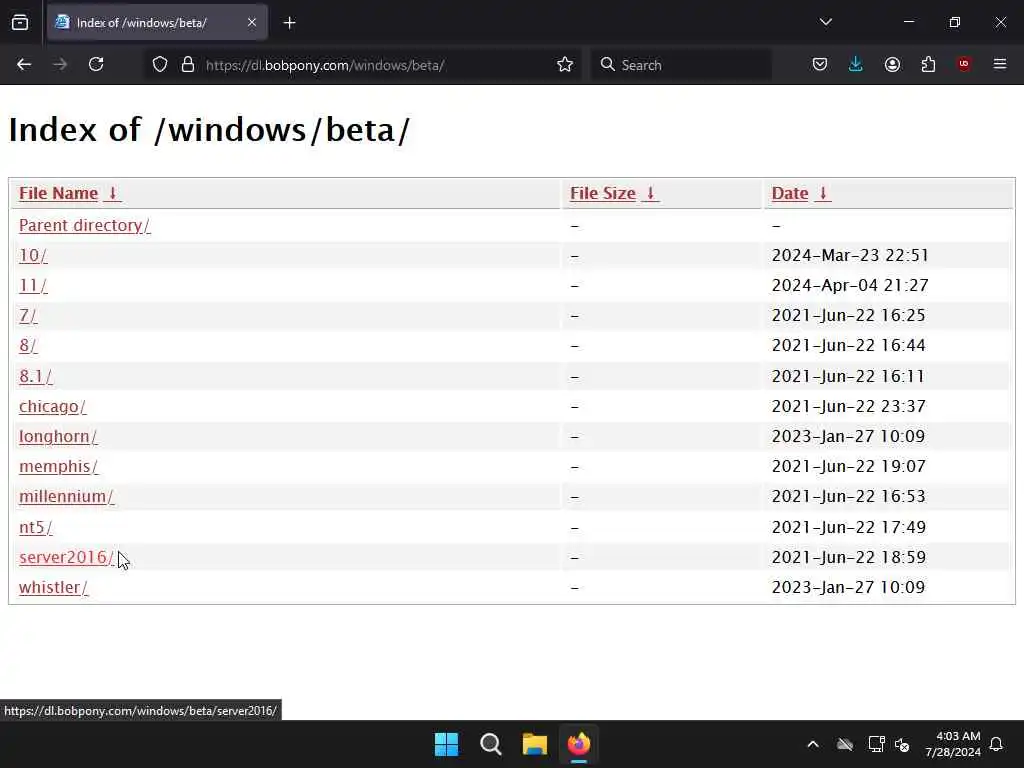
Task: Open the server2016/ folder link
Action: [67, 557]
